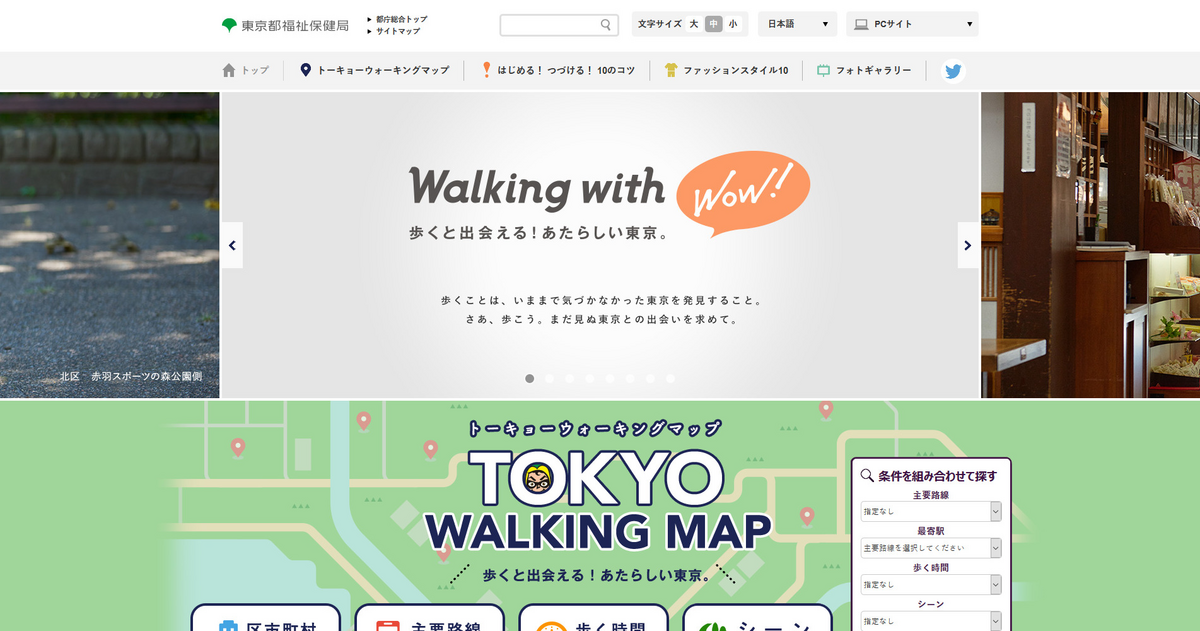Select the third carousel indicator dot

[x=570, y=379]
